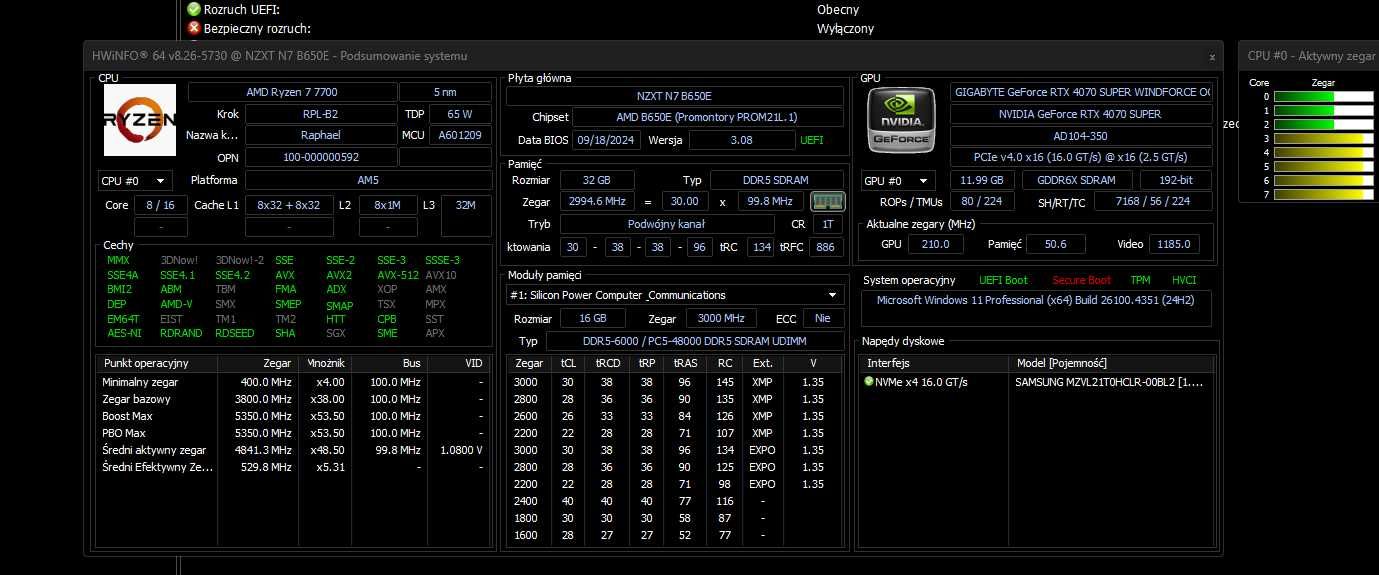This screenshot has width=1379, height=575.
Task: Click the Core 0 clock bar
Action: coord(1324,97)
